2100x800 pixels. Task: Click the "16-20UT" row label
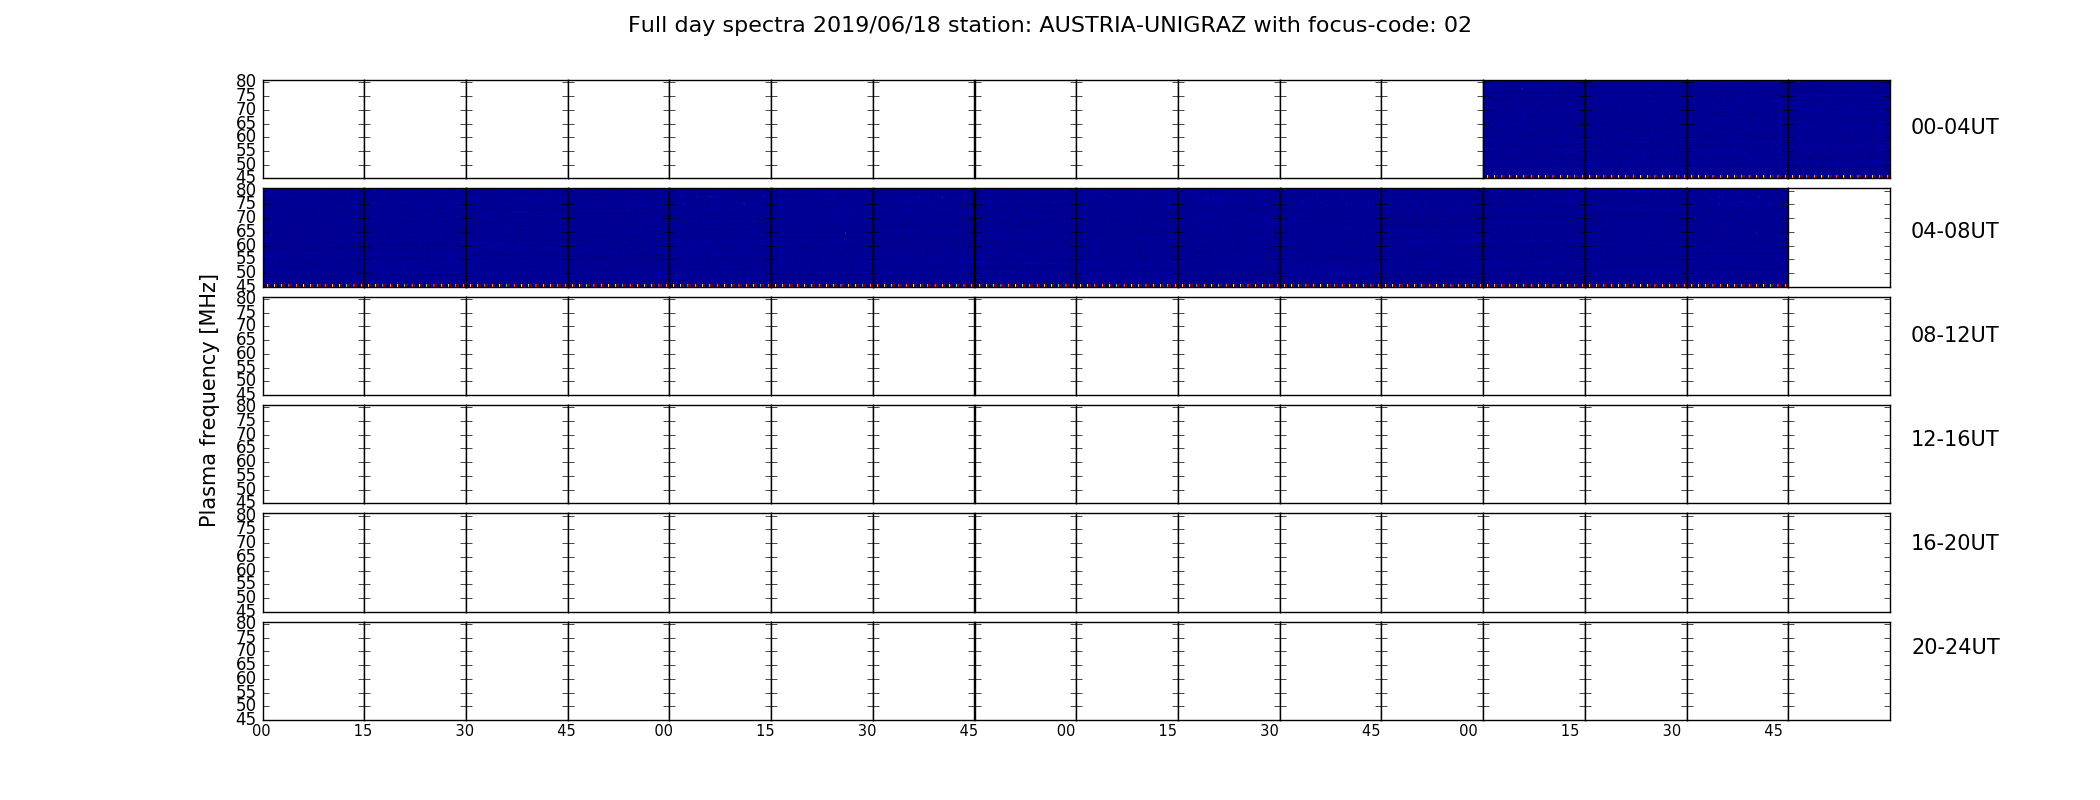(1954, 543)
